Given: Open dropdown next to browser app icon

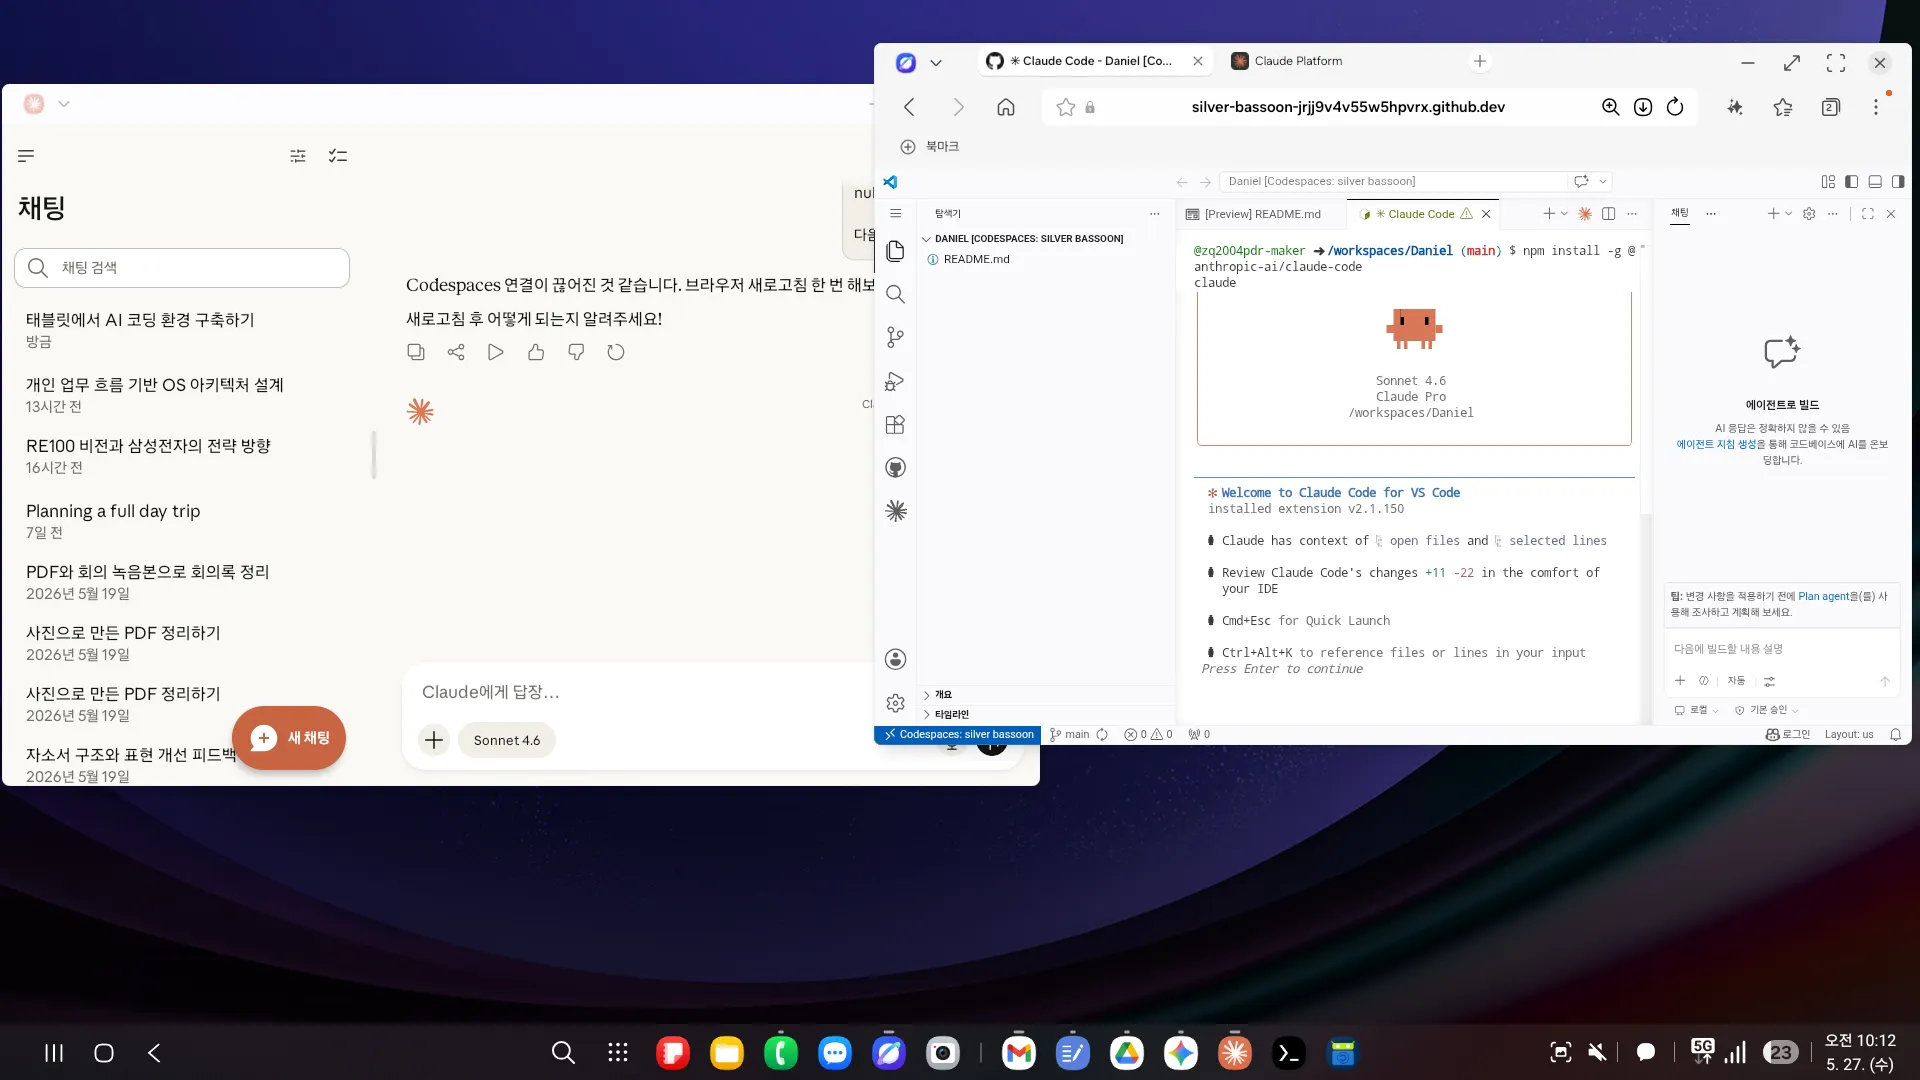Looking at the screenshot, I should [936, 62].
